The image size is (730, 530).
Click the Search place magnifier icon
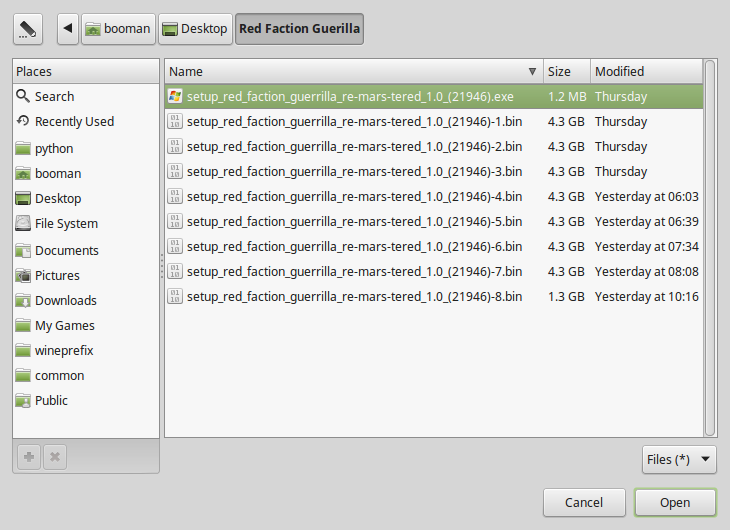[23, 96]
